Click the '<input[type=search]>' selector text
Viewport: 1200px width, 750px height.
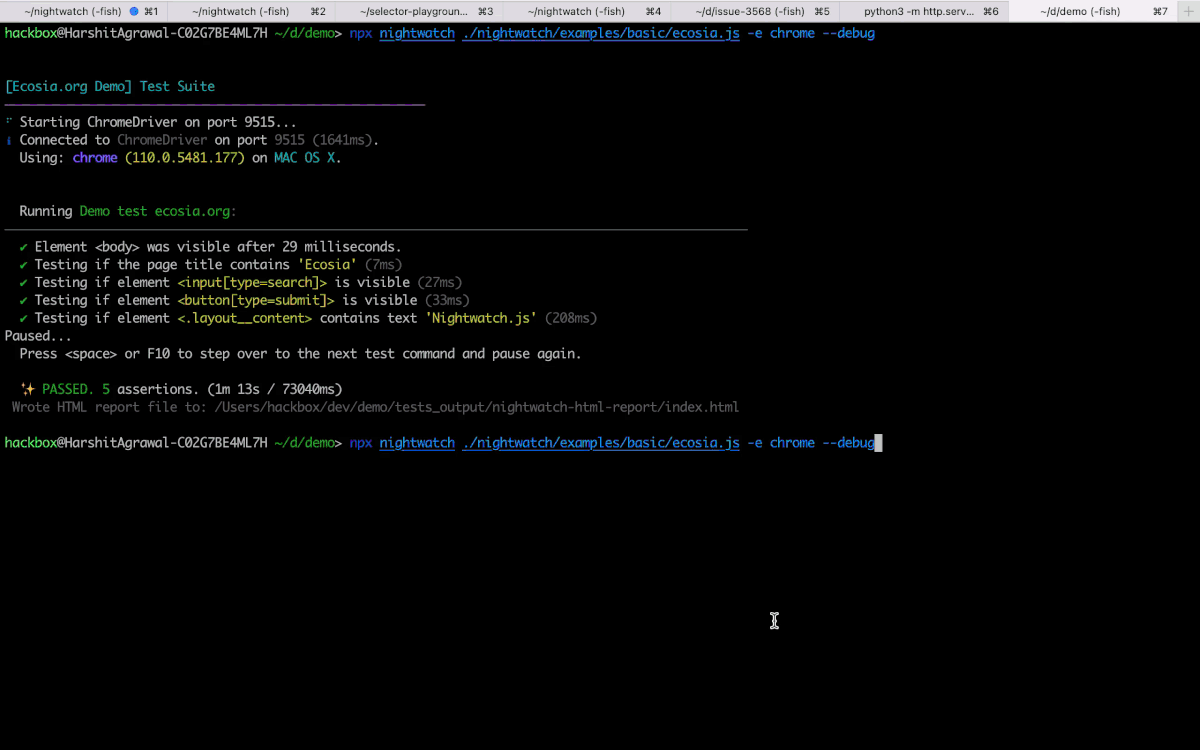click(252, 283)
